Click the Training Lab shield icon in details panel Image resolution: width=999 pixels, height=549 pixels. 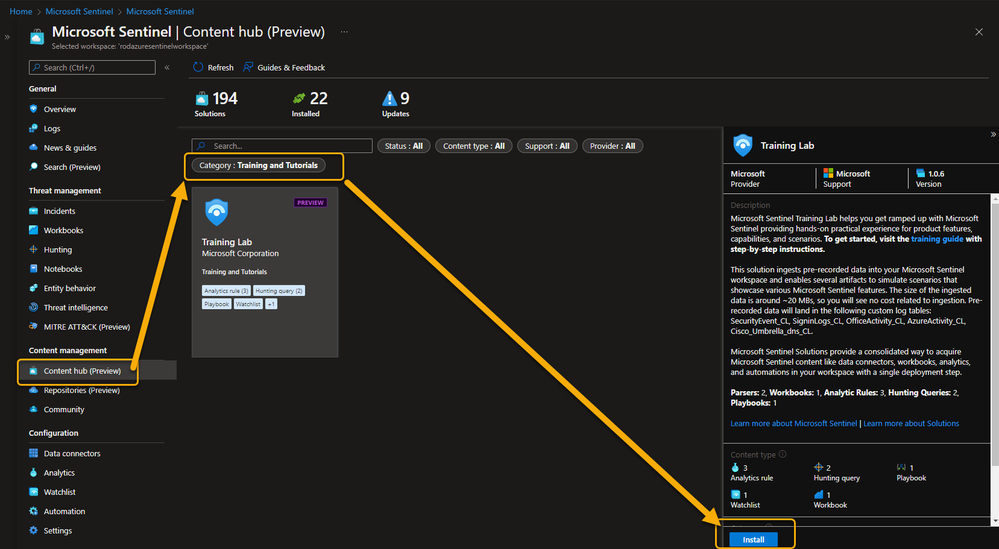tap(743, 145)
